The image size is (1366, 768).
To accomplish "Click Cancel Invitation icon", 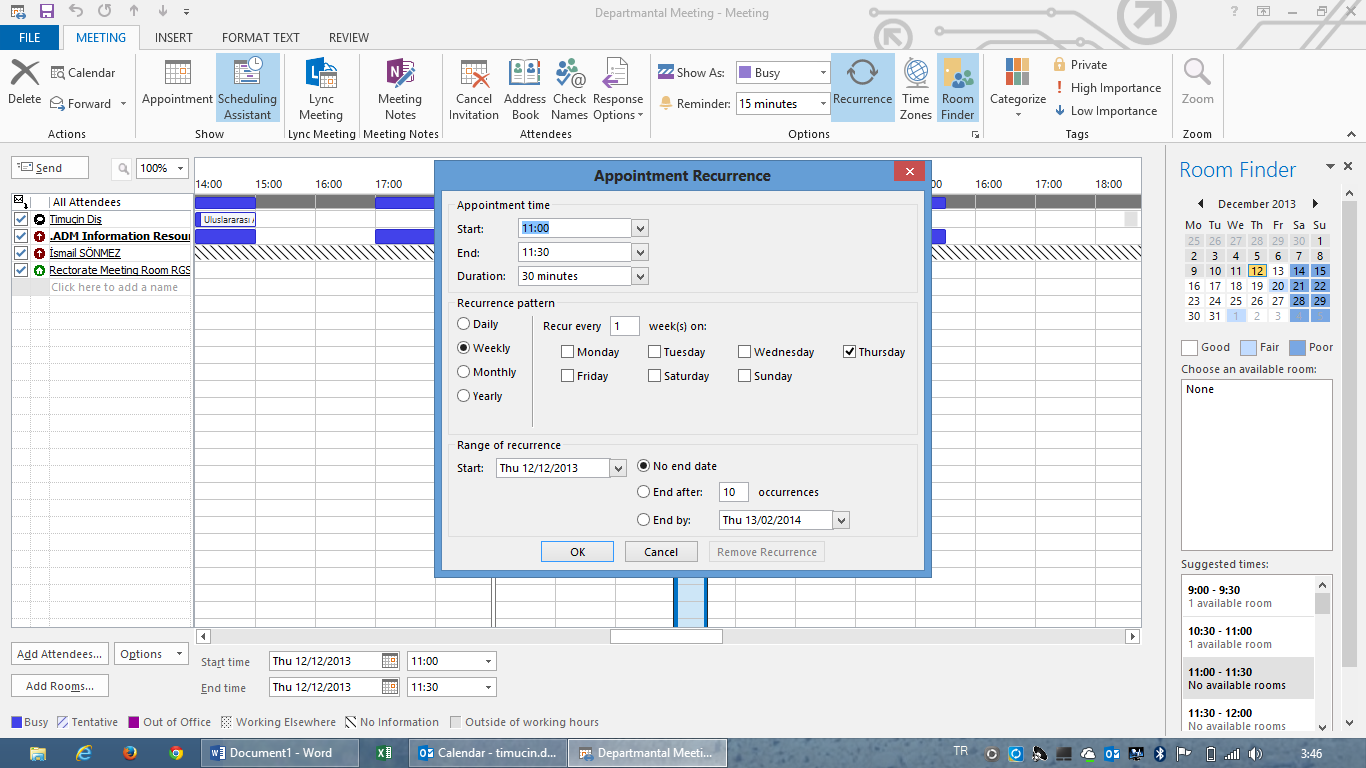I will [x=474, y=88].
